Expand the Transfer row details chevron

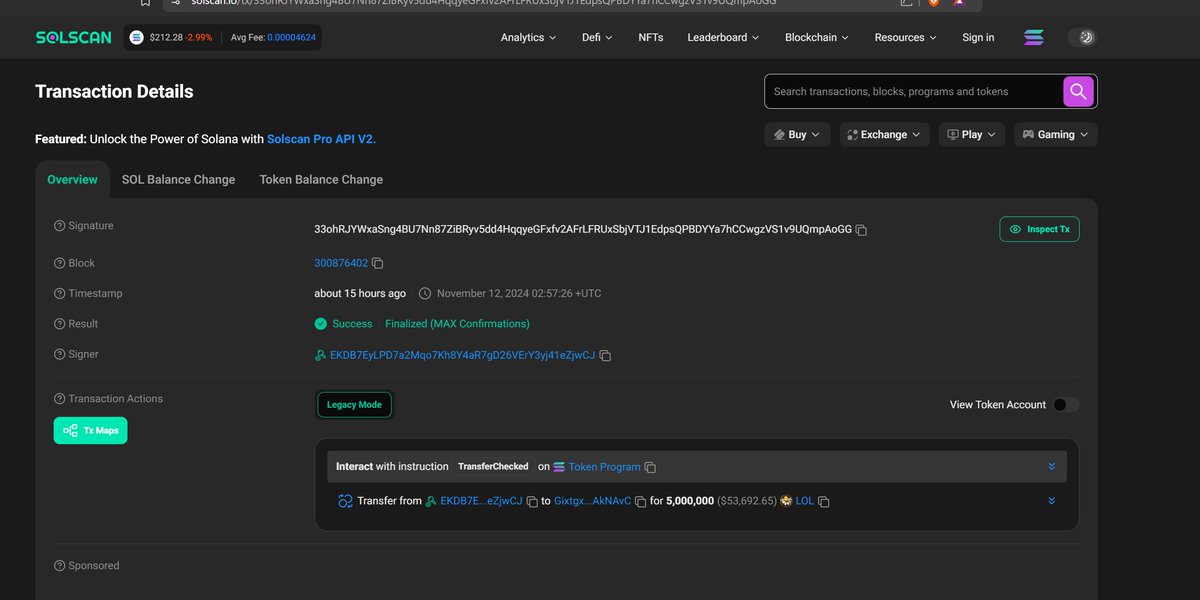1052,501
